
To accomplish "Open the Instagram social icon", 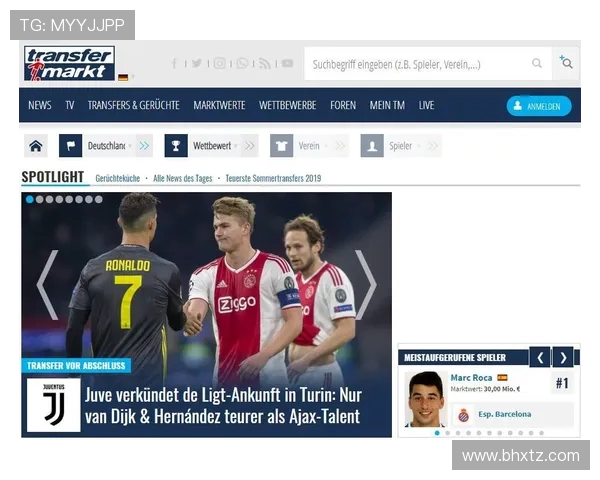I will [219, 63].
